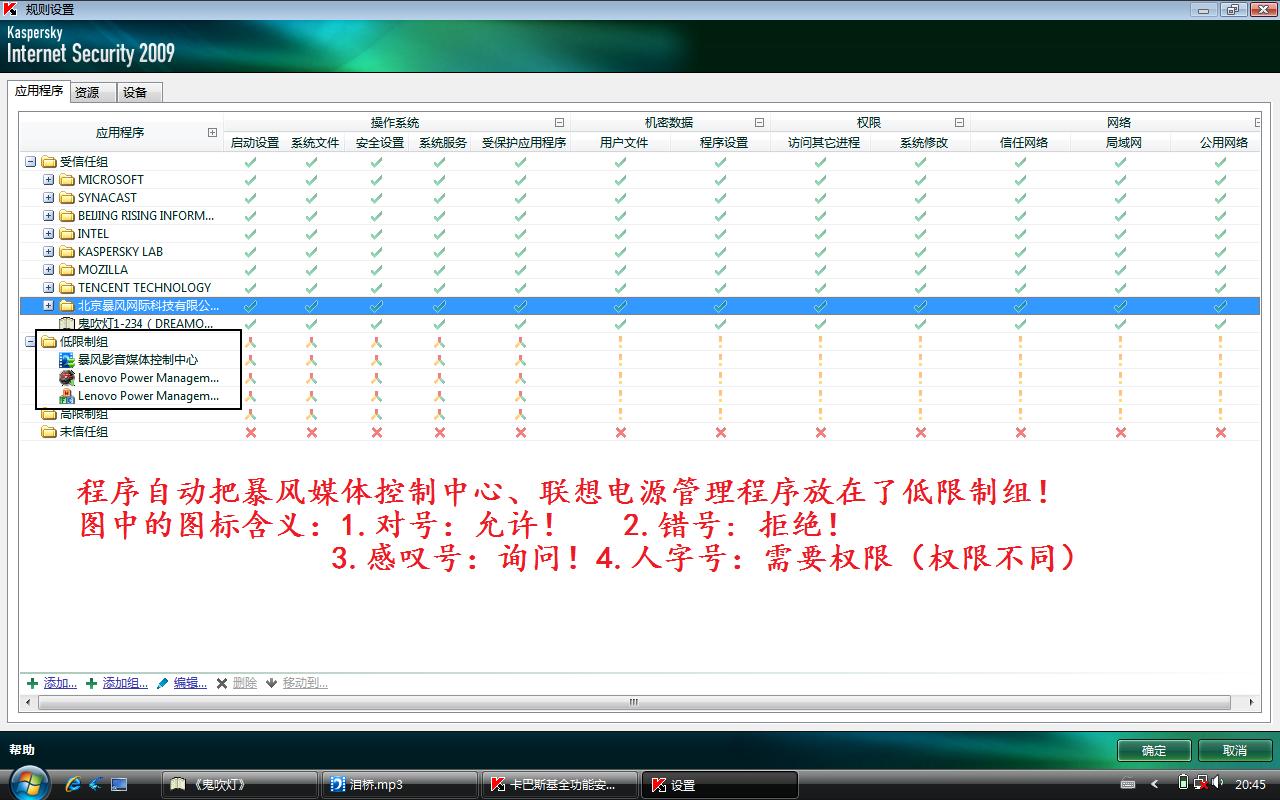Show hidden system tray icons
Viewport: 1280px width, 800px height.
1155,784
